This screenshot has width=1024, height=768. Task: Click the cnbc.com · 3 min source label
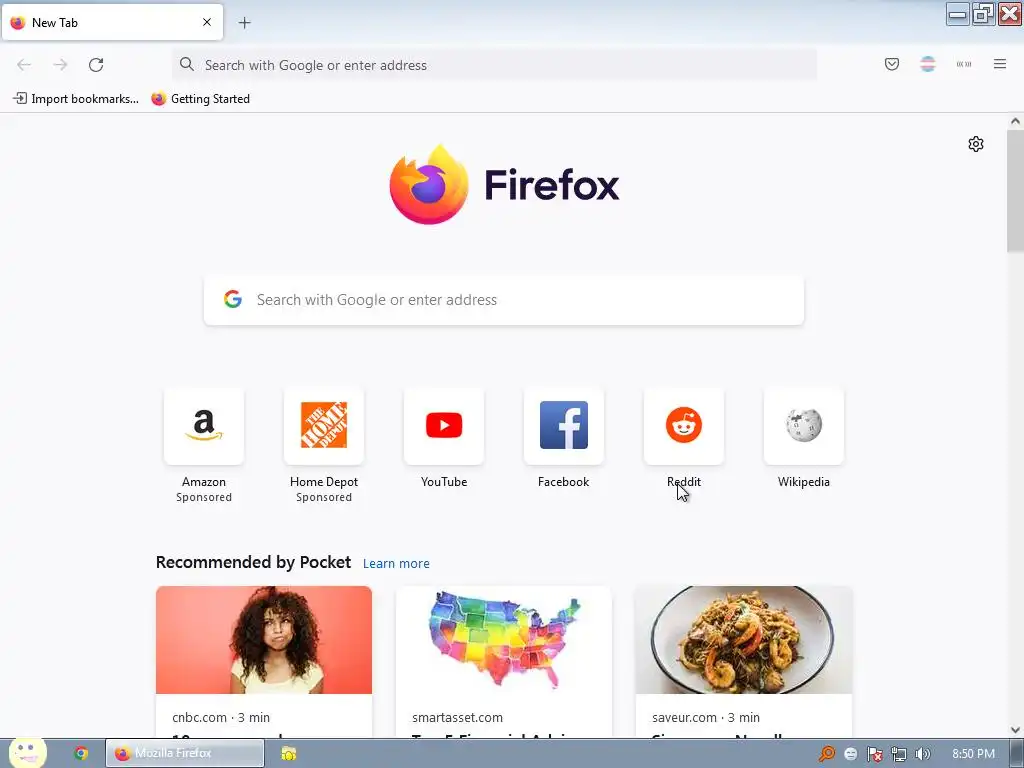(221, 717)
